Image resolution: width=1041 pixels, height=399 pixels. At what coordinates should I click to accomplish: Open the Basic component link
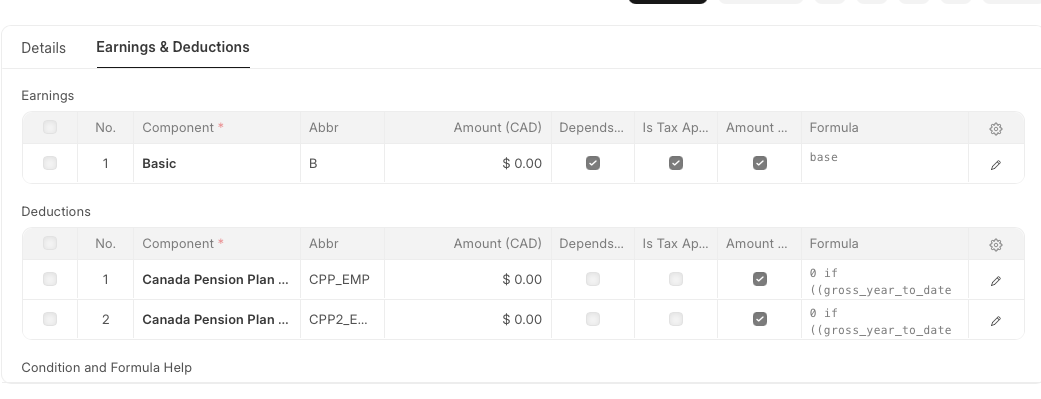(159, 163)
